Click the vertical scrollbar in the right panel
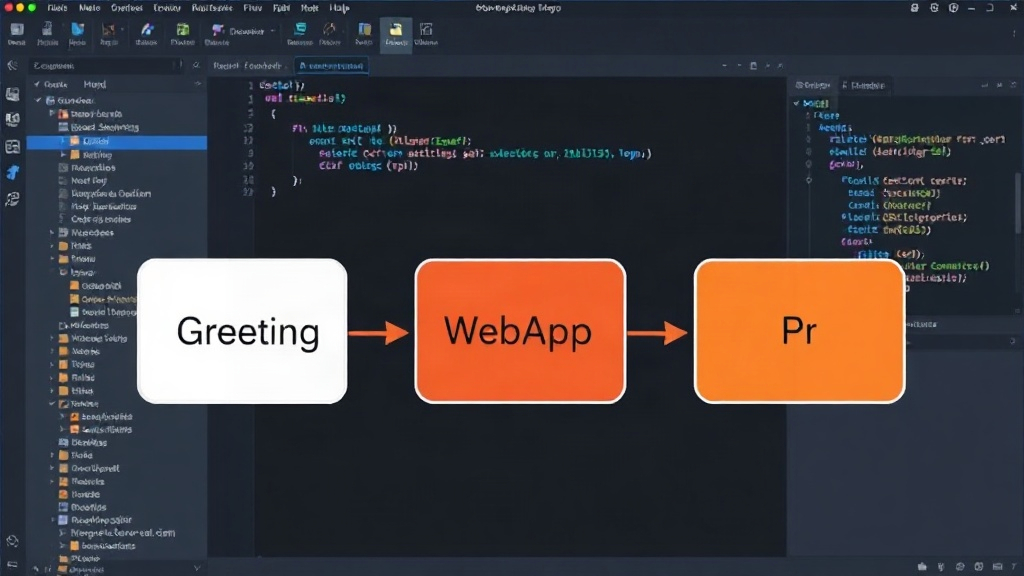This screenshot has width=1024, height=576. tap(1018, 202)
